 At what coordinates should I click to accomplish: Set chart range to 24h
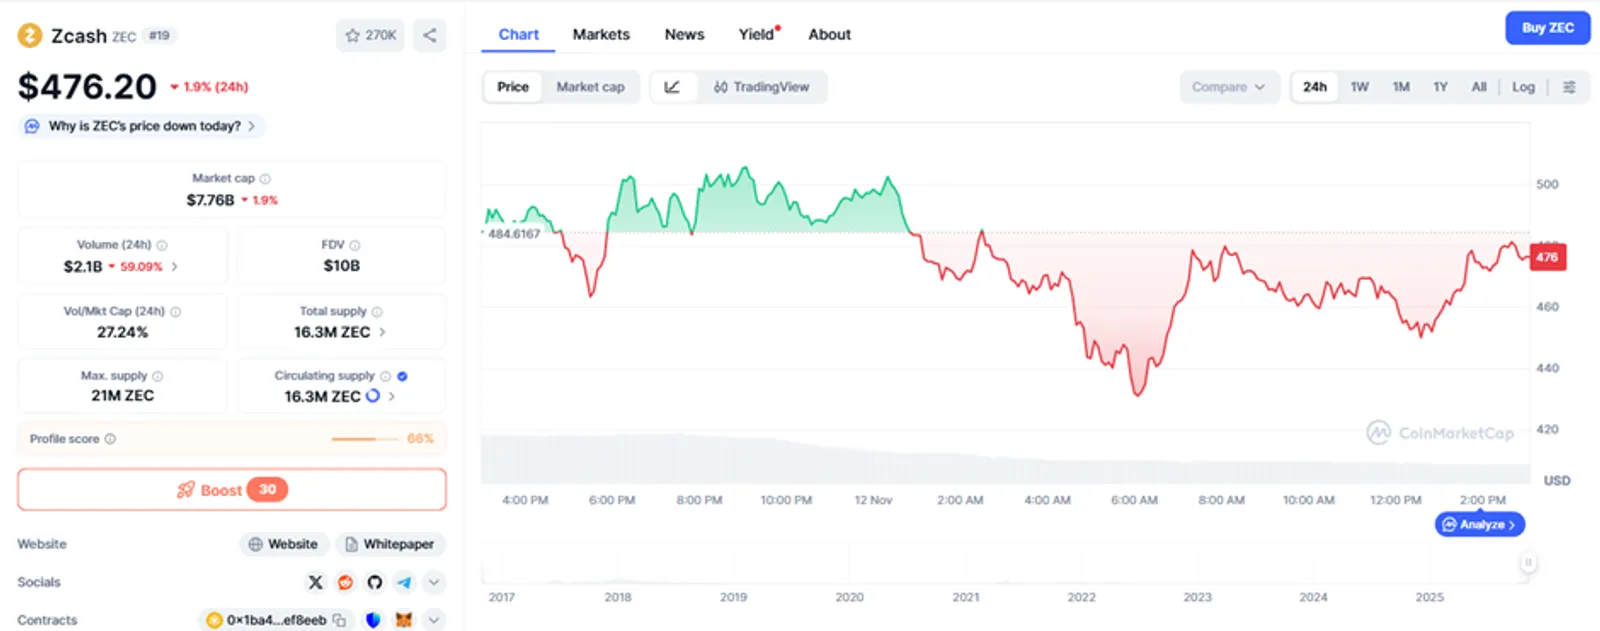click(x=1315, y=87)
